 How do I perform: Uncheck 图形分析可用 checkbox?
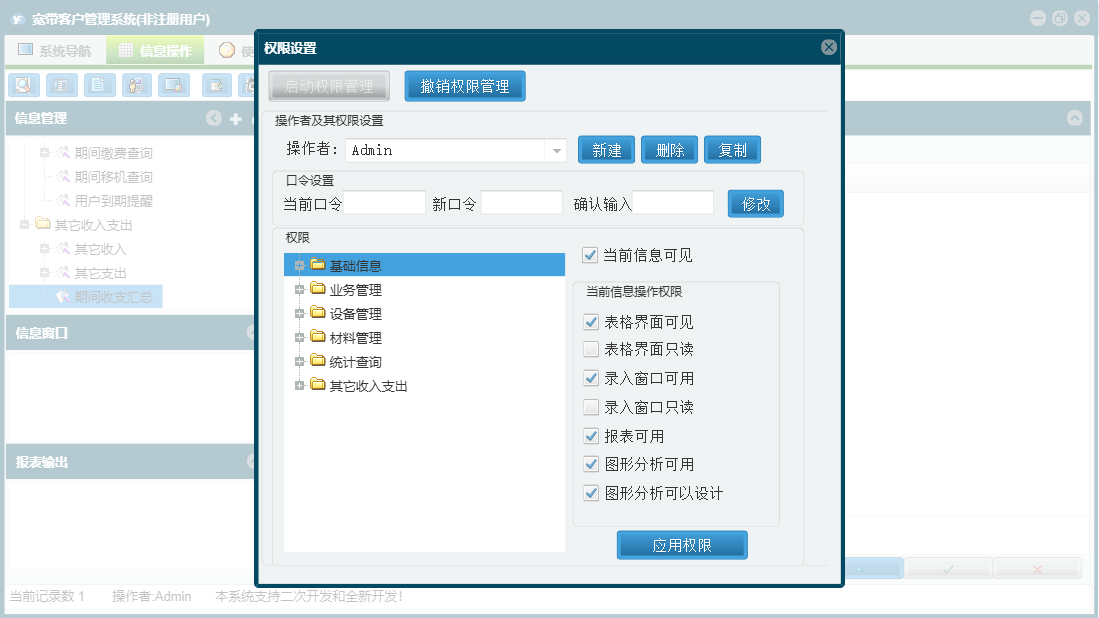click(x=591, y=464)
